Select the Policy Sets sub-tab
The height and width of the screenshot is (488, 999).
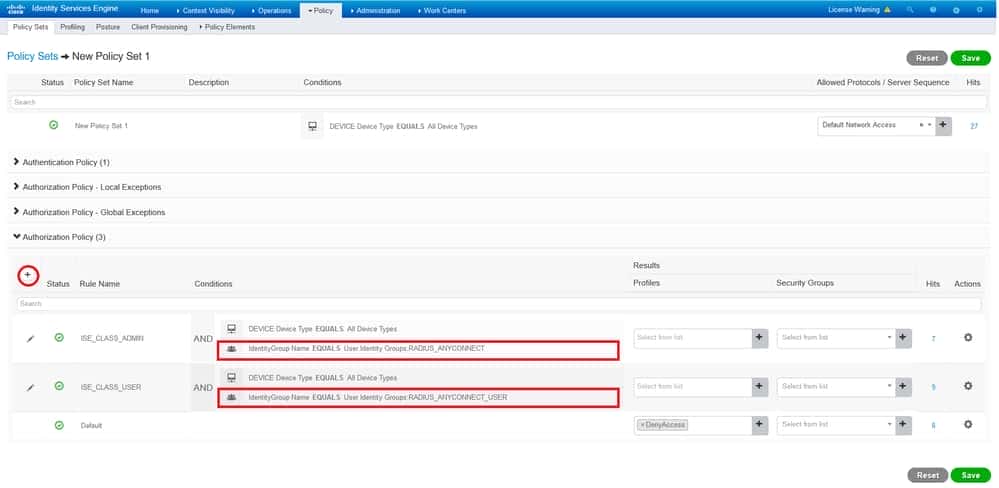tap(31, 27)
